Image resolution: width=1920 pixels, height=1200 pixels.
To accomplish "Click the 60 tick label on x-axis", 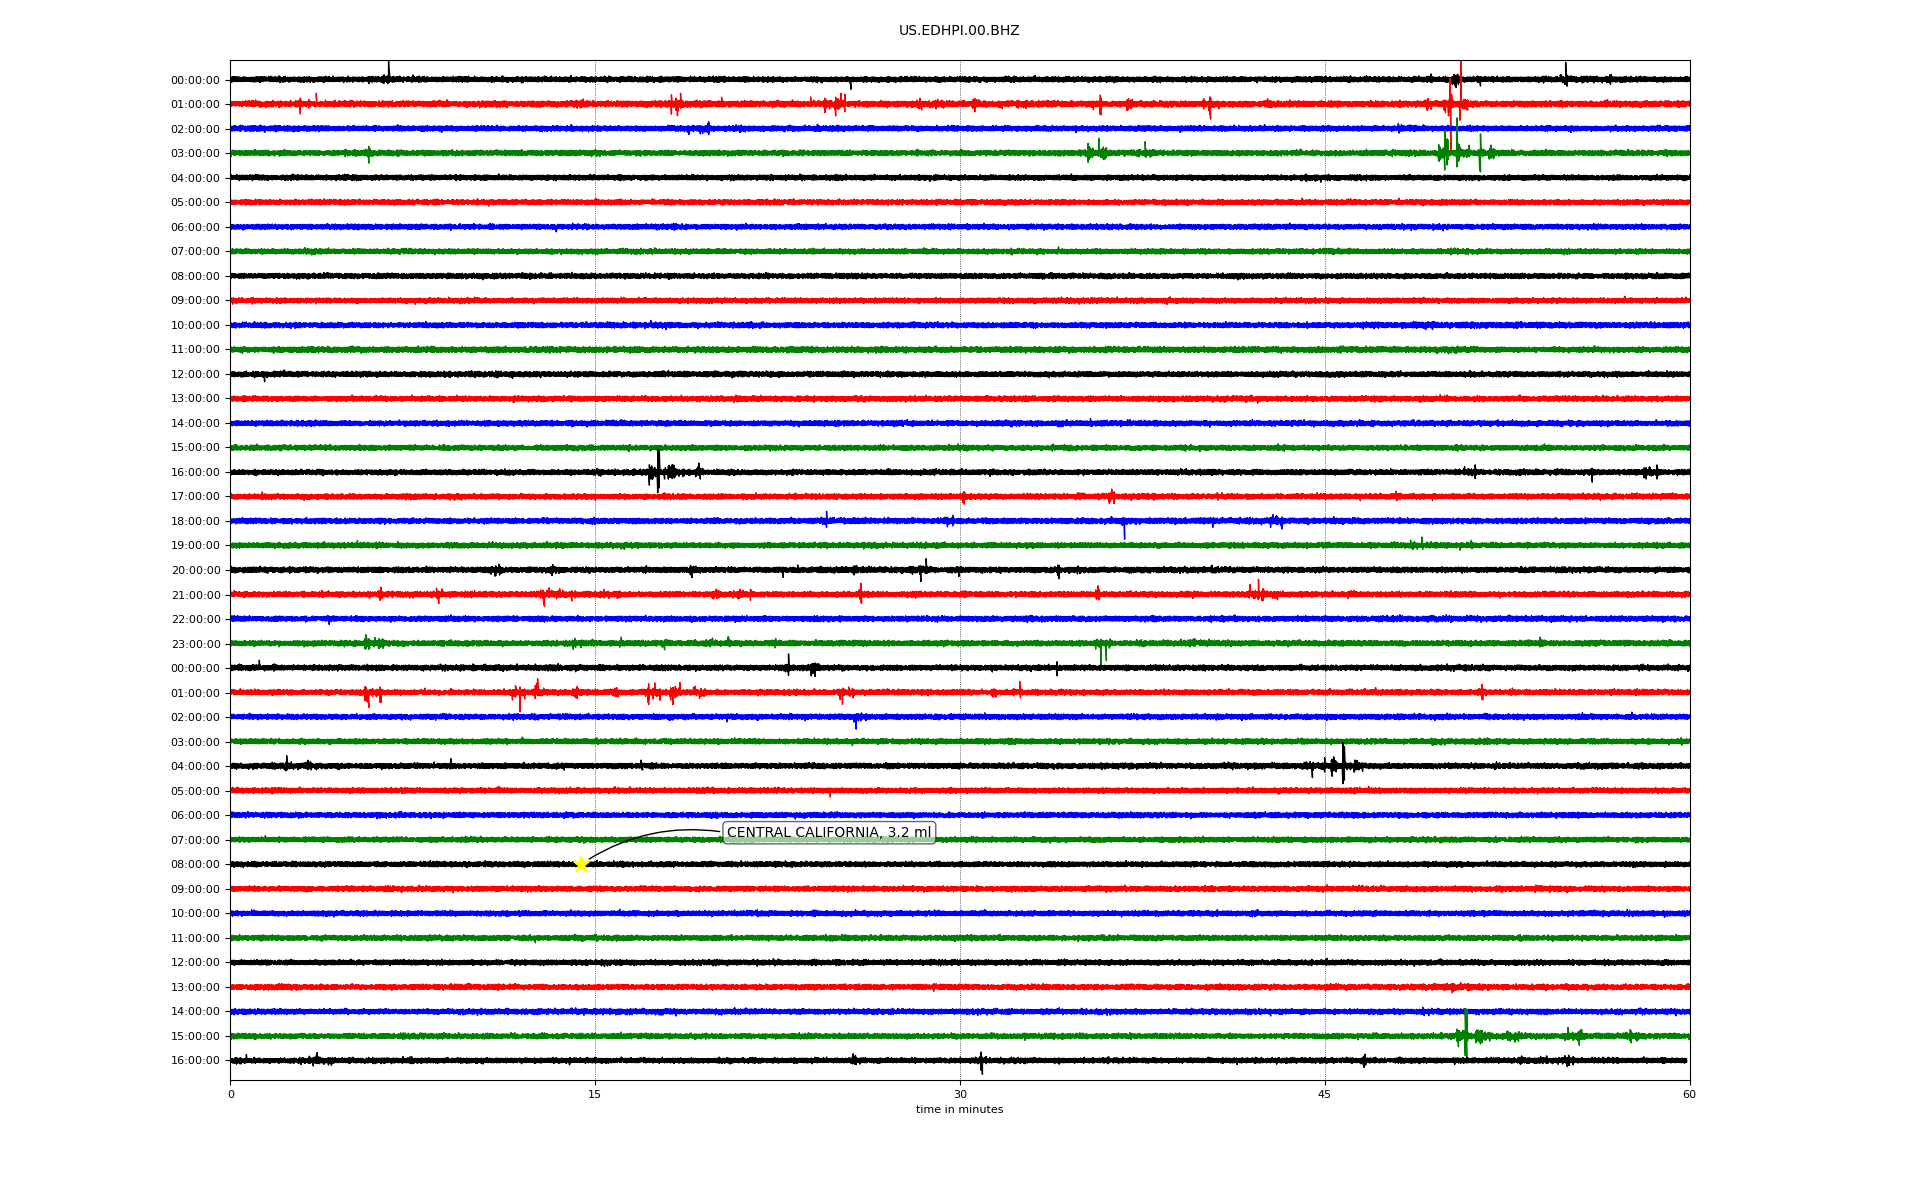I will 1688,1094.
